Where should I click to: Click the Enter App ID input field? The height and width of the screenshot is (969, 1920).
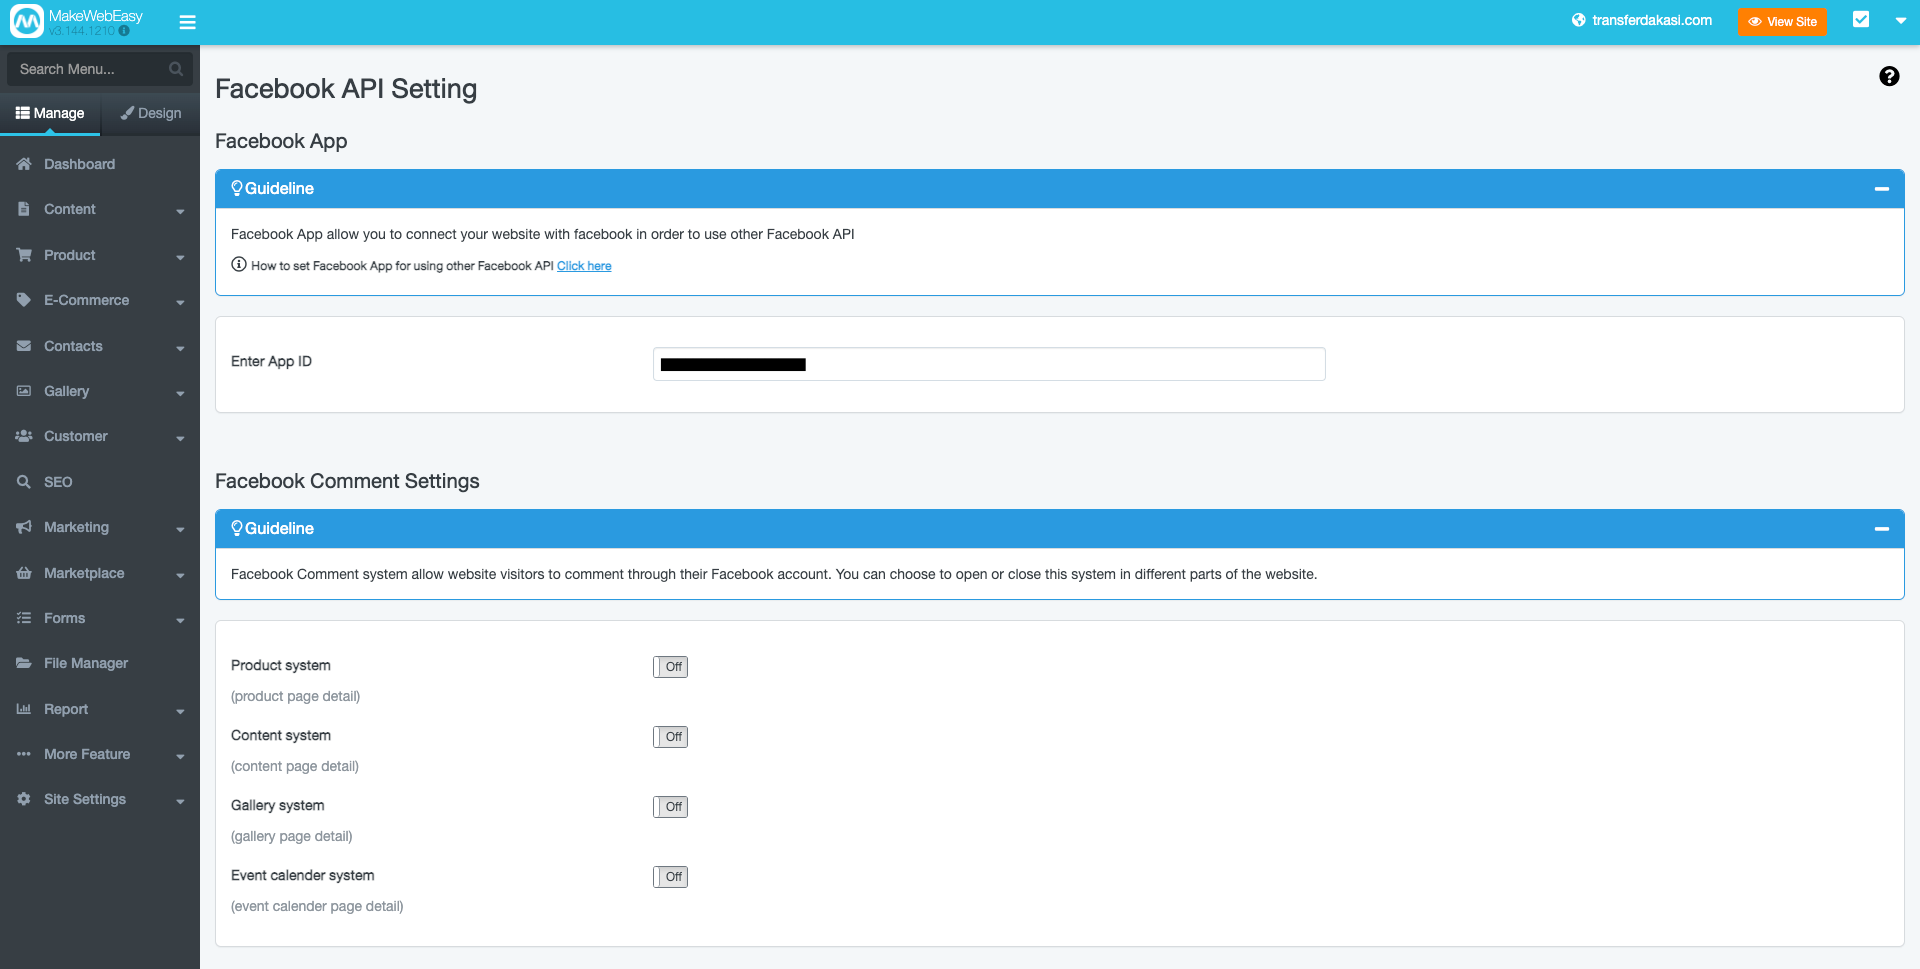[x=988, y=364]
